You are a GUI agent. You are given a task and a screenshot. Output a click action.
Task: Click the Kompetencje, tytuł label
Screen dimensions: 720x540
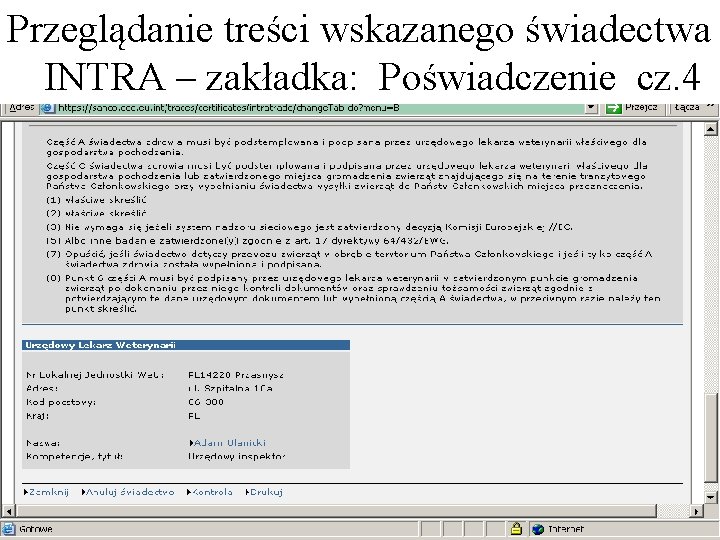74,456
